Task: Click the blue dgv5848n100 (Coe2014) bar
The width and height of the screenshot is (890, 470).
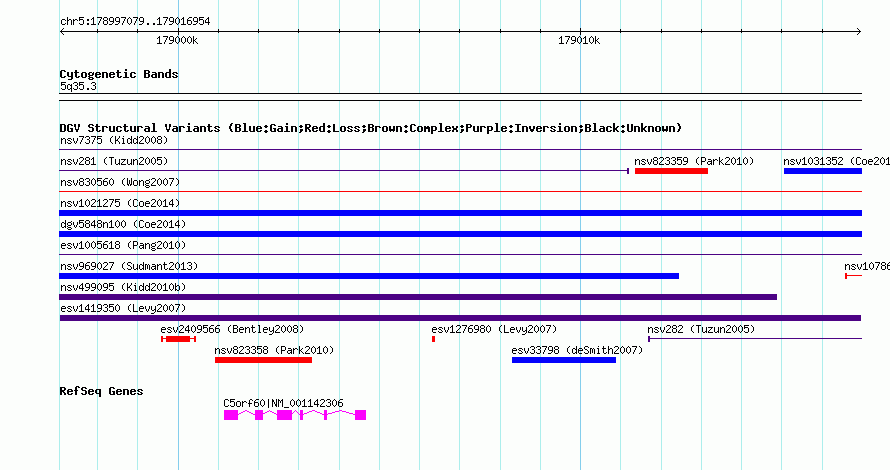Action: pos(460,234)
